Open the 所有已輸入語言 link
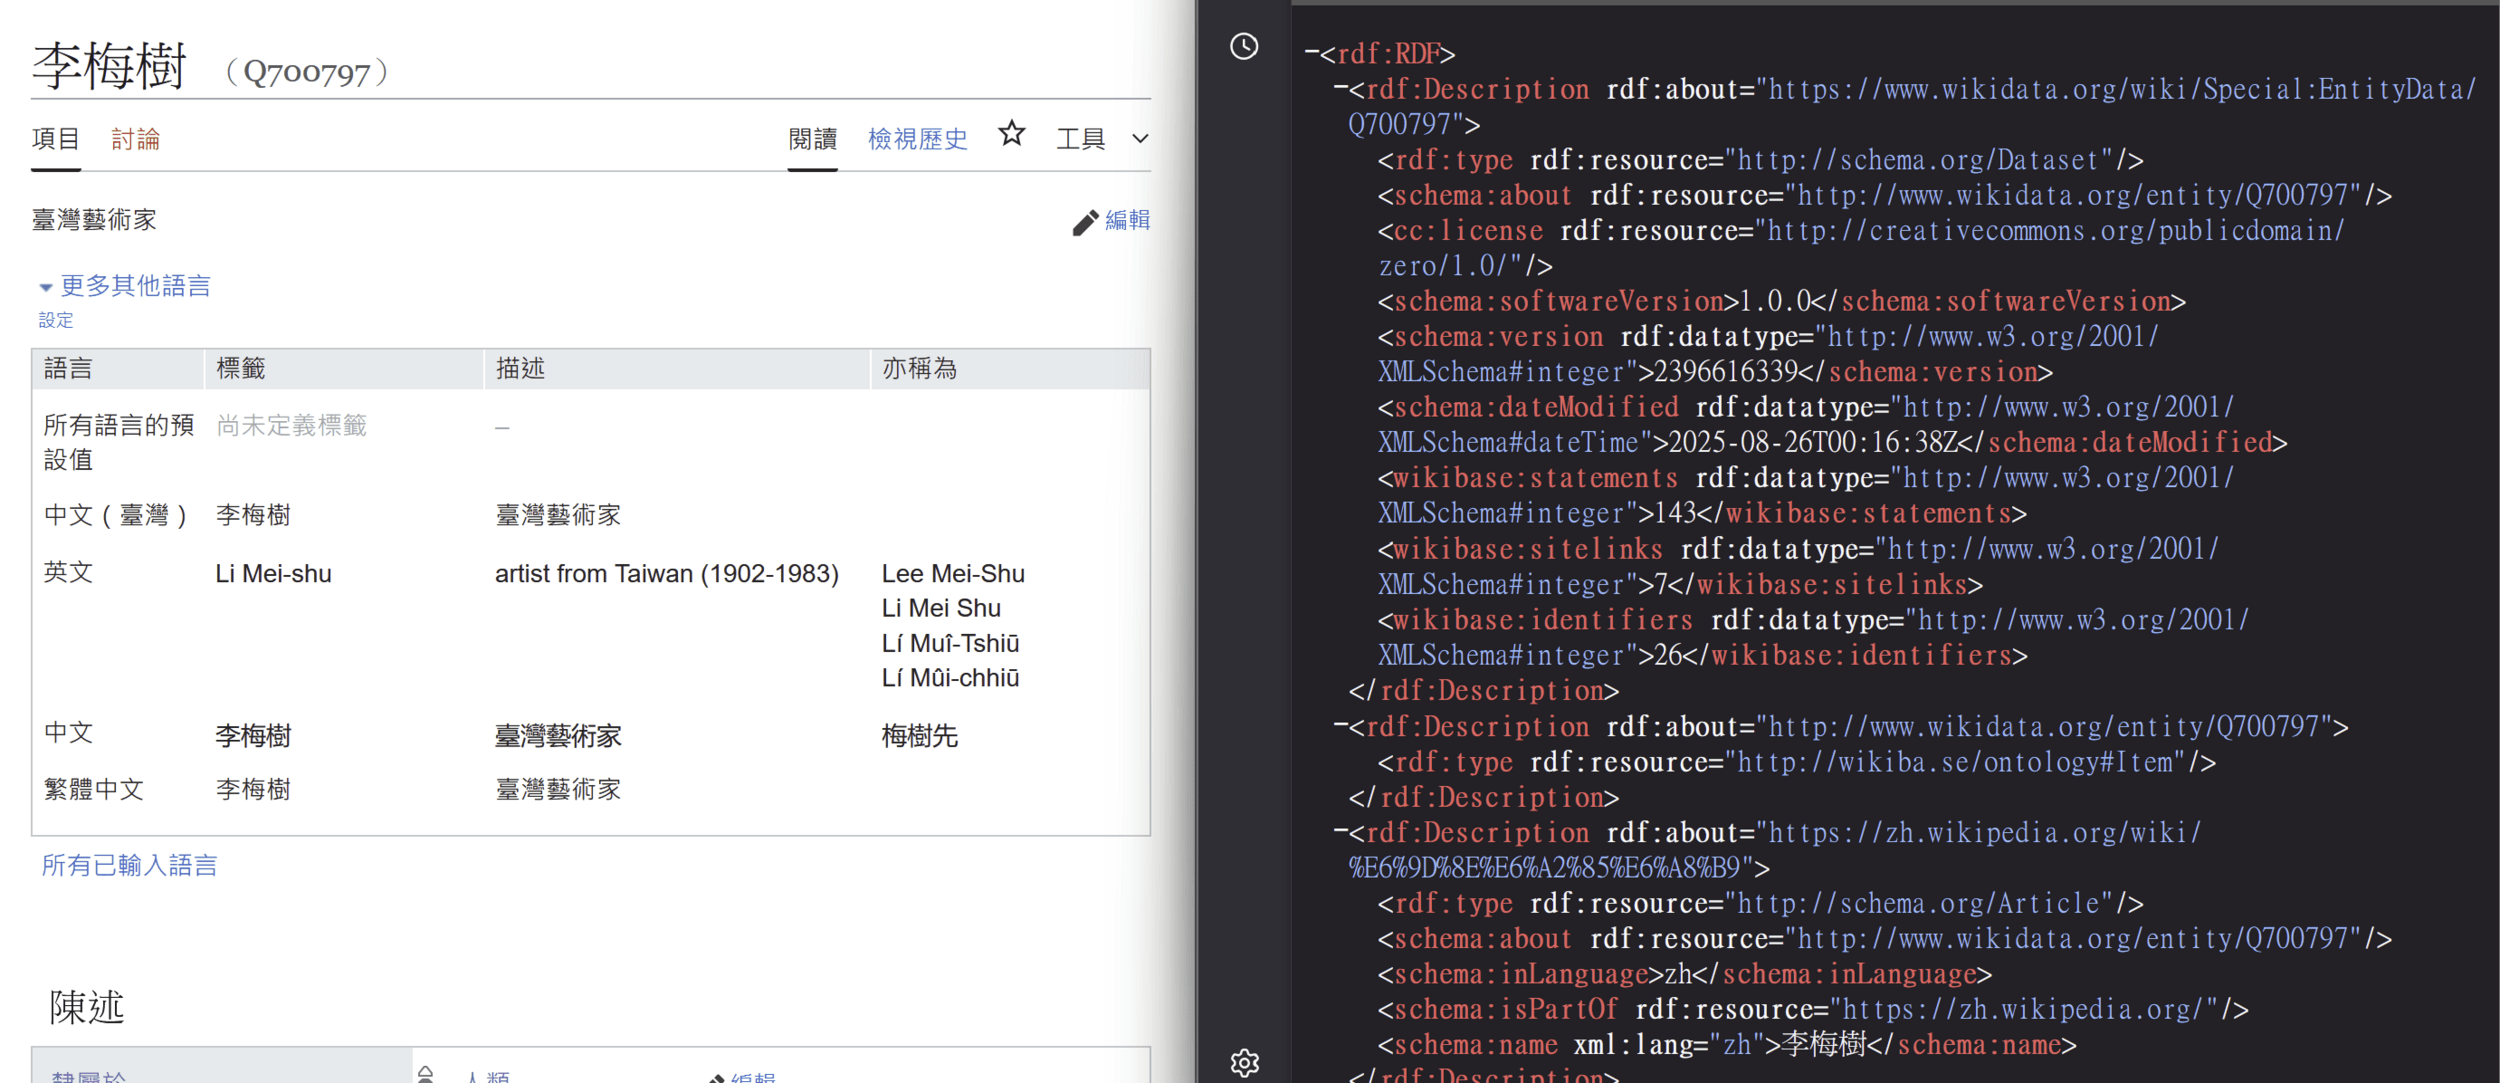2500x1083 pixels. click(x=129, y=865)
